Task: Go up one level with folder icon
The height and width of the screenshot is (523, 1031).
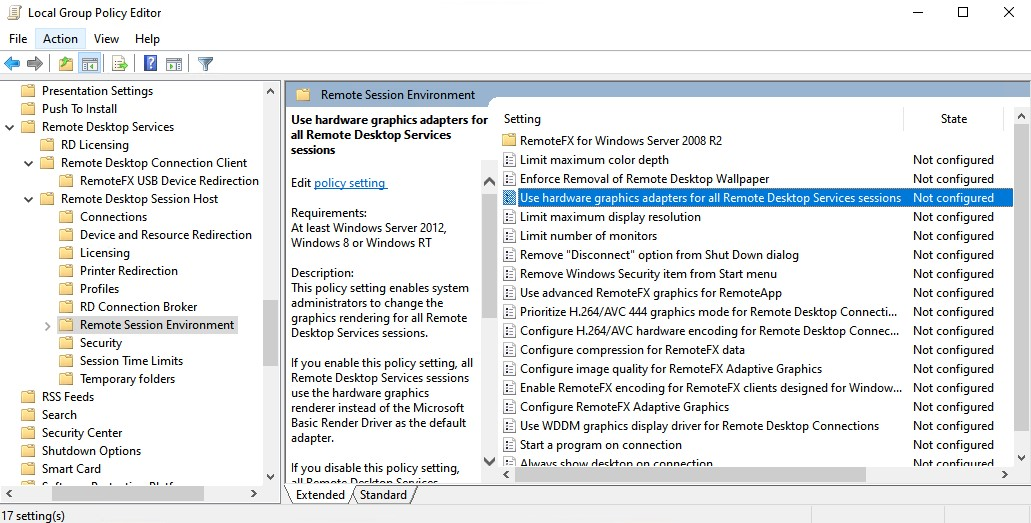Action: (x=66, y=64)
